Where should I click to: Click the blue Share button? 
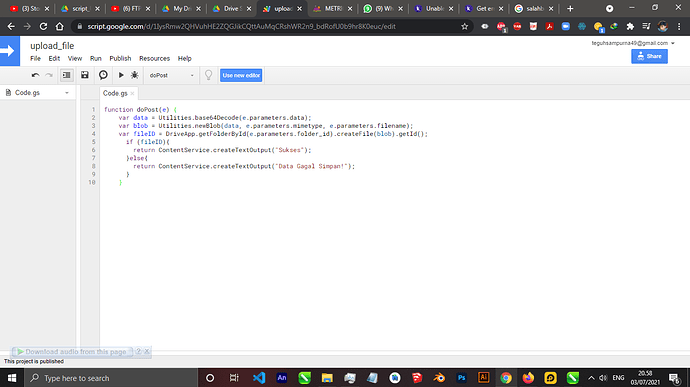pyautogui.click(x=649, y=56)
